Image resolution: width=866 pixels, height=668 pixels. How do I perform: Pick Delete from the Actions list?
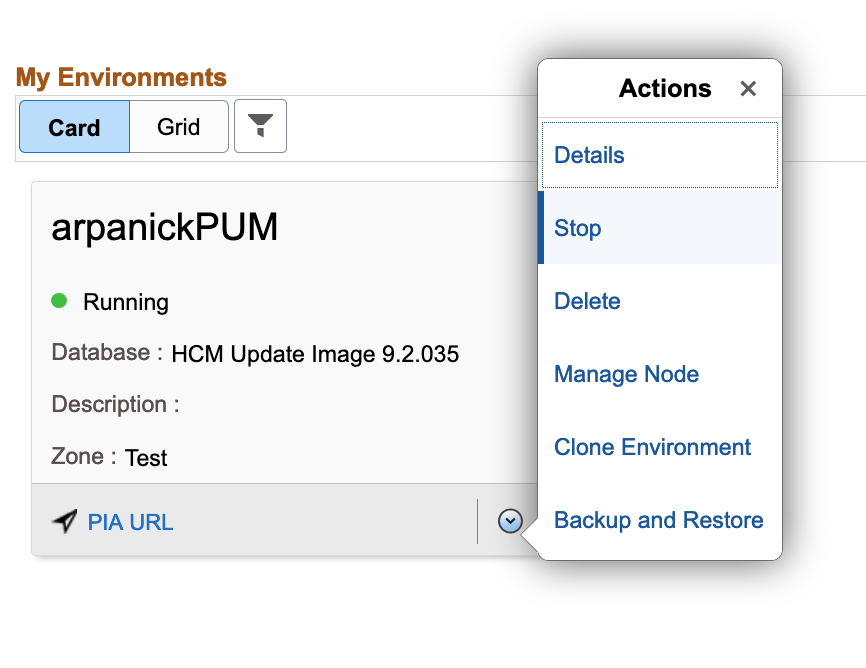(587, 301)
